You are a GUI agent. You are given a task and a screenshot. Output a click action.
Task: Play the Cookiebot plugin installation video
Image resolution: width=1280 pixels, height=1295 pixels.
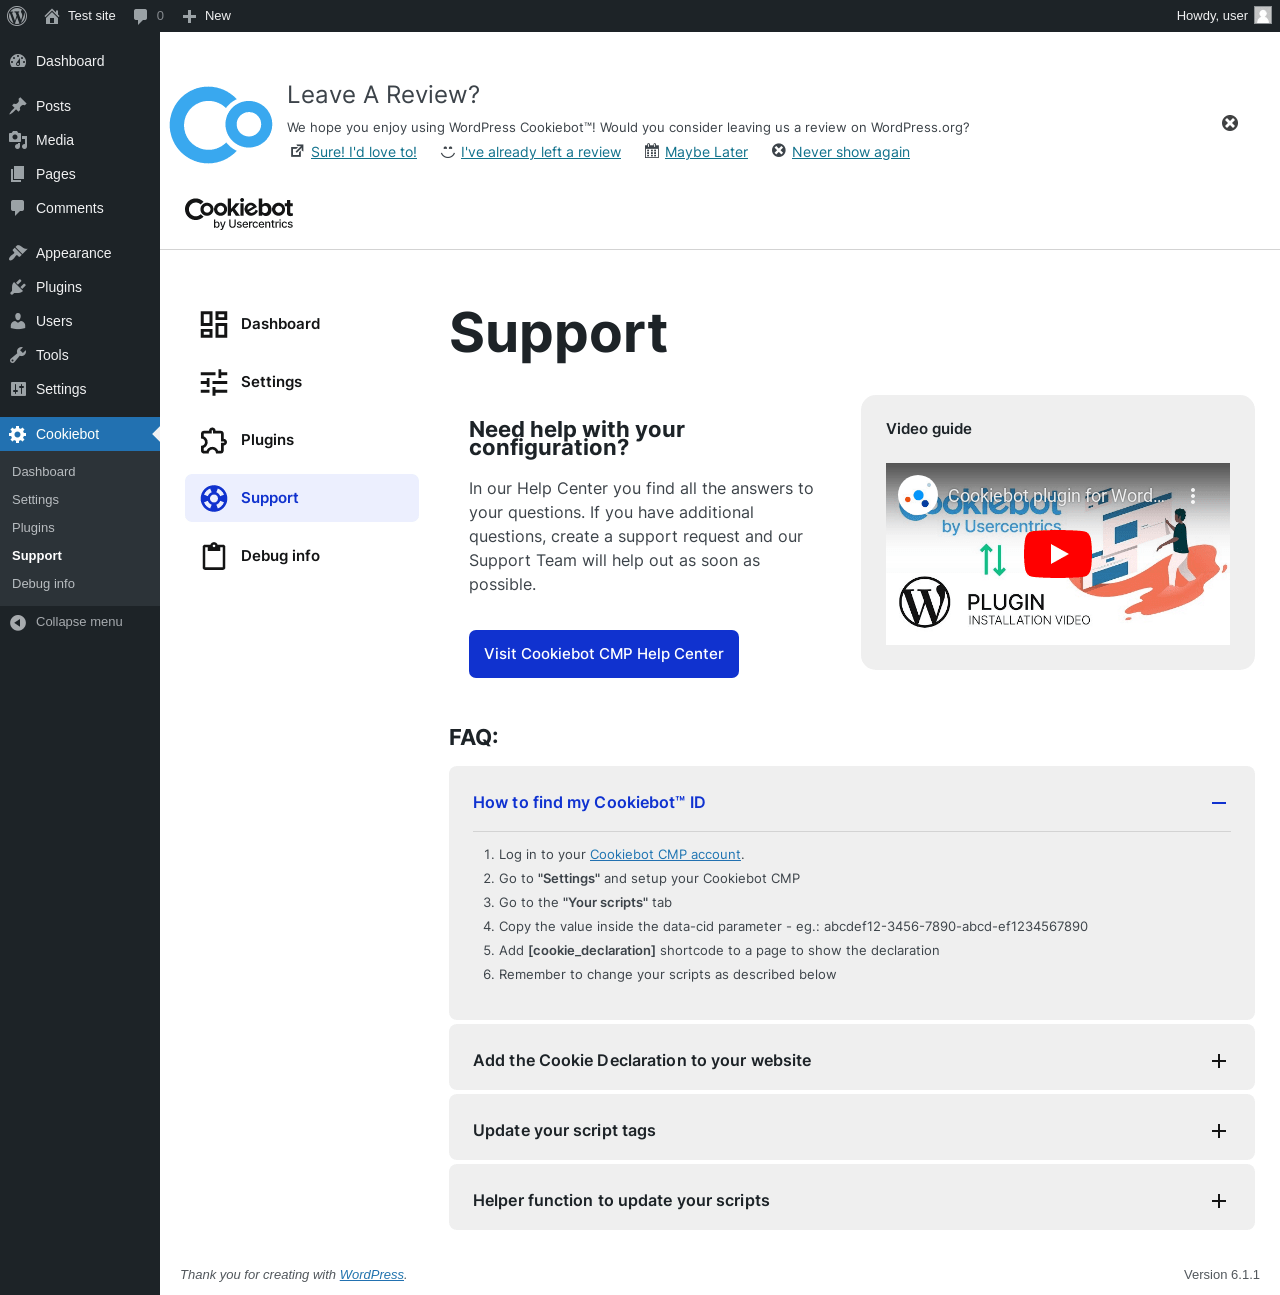pyautogui.click(x=1057, y=554)
